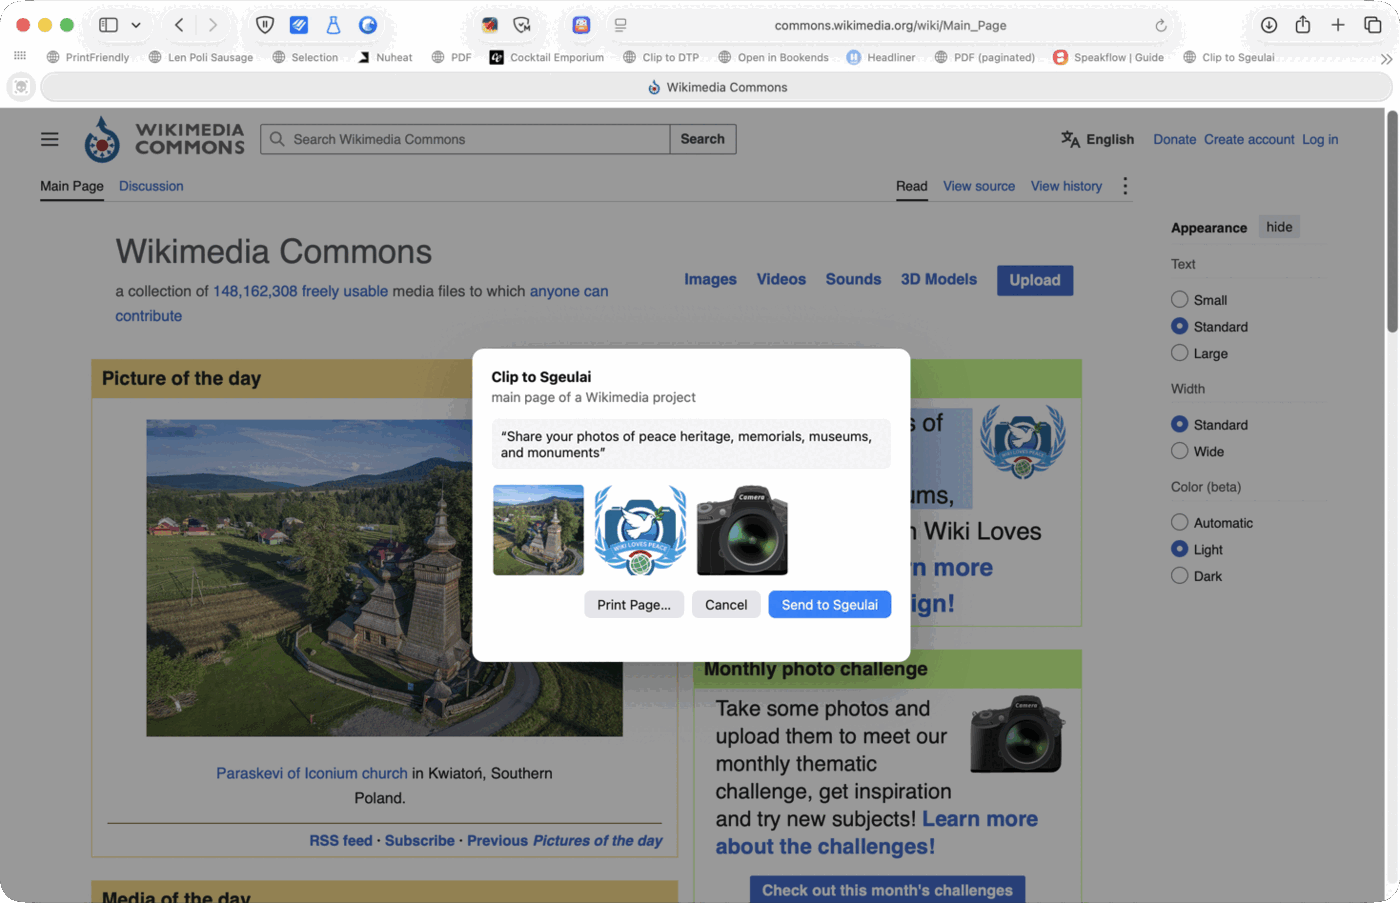Click the Wikimedia Commons logo

tap(164, 139)
